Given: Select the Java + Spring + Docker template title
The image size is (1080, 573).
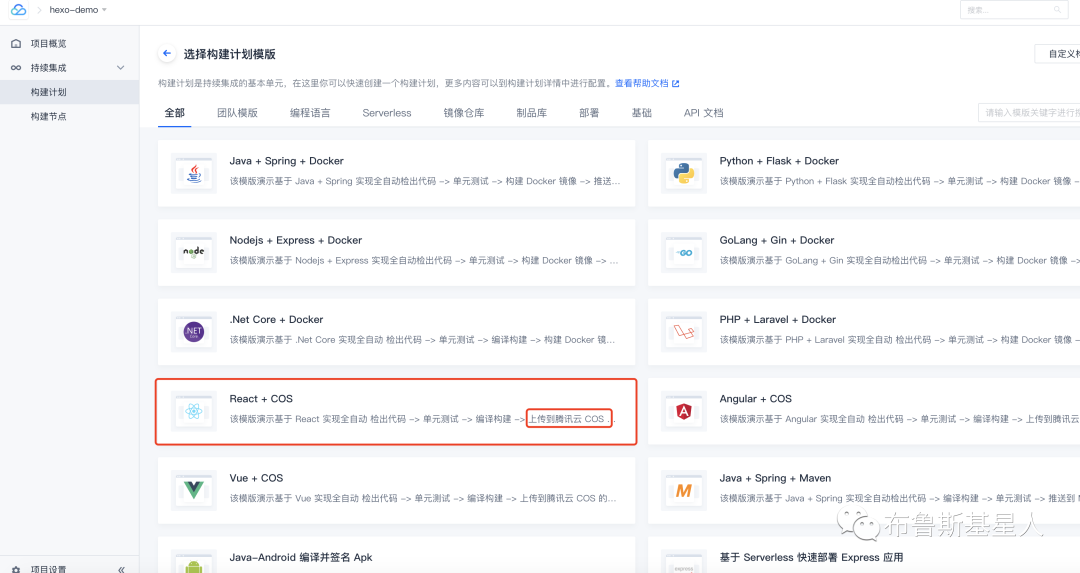Looking at the screenshot, I should (287, 160).
